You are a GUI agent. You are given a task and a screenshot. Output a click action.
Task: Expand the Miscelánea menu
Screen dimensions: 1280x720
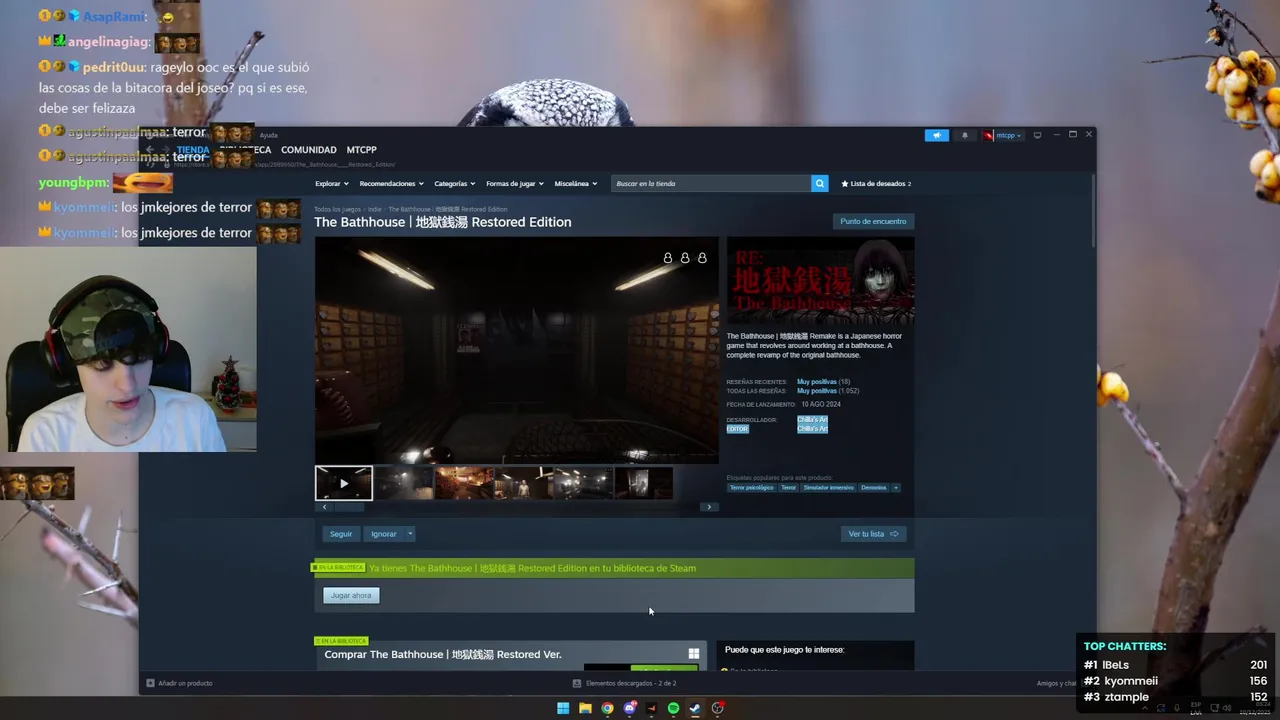coord(575,184)
